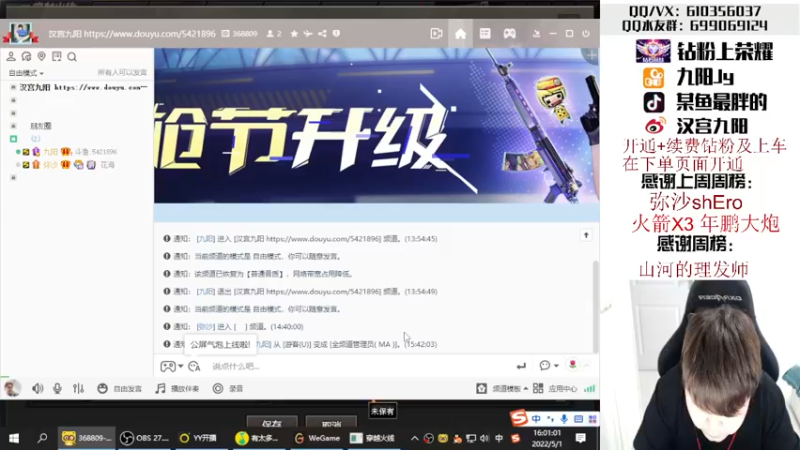800x450 pixels.
Task: Open the audio mixer sliders icon
Action: (x=78, y=389)
